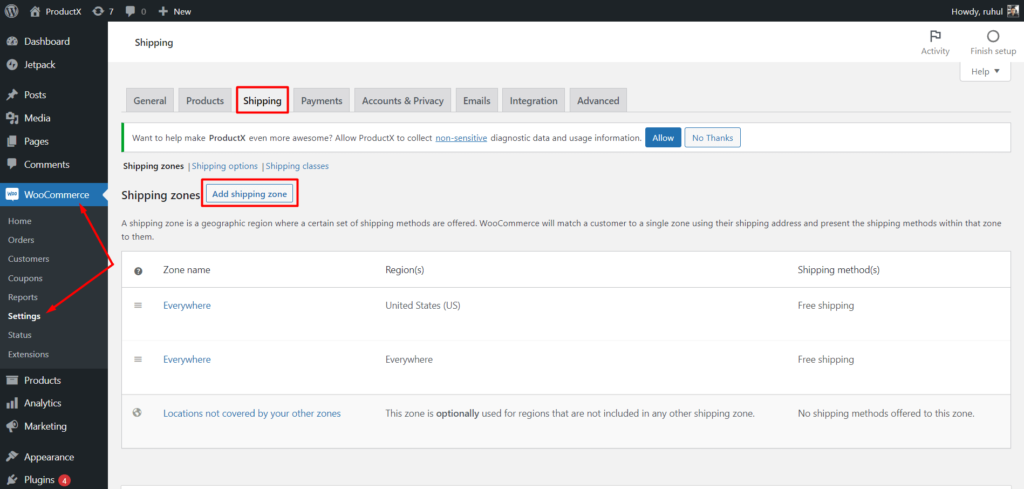Open the Accounts & Privacy tab
Viewport: 1024px width, 489px height.
[x=402, y=101]
